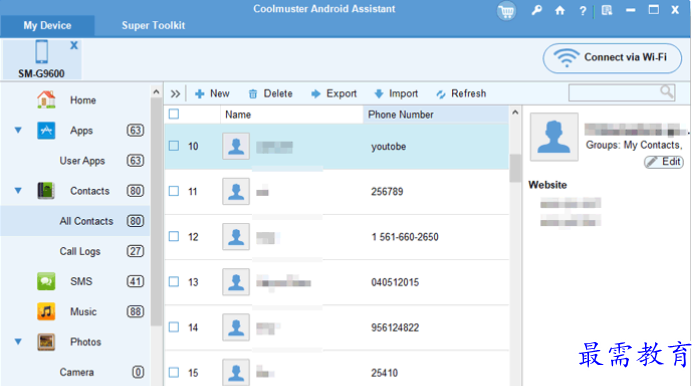Open the shopping cart purchase icon
This screenshot has height=386, width=700.
tap(507, 11)
